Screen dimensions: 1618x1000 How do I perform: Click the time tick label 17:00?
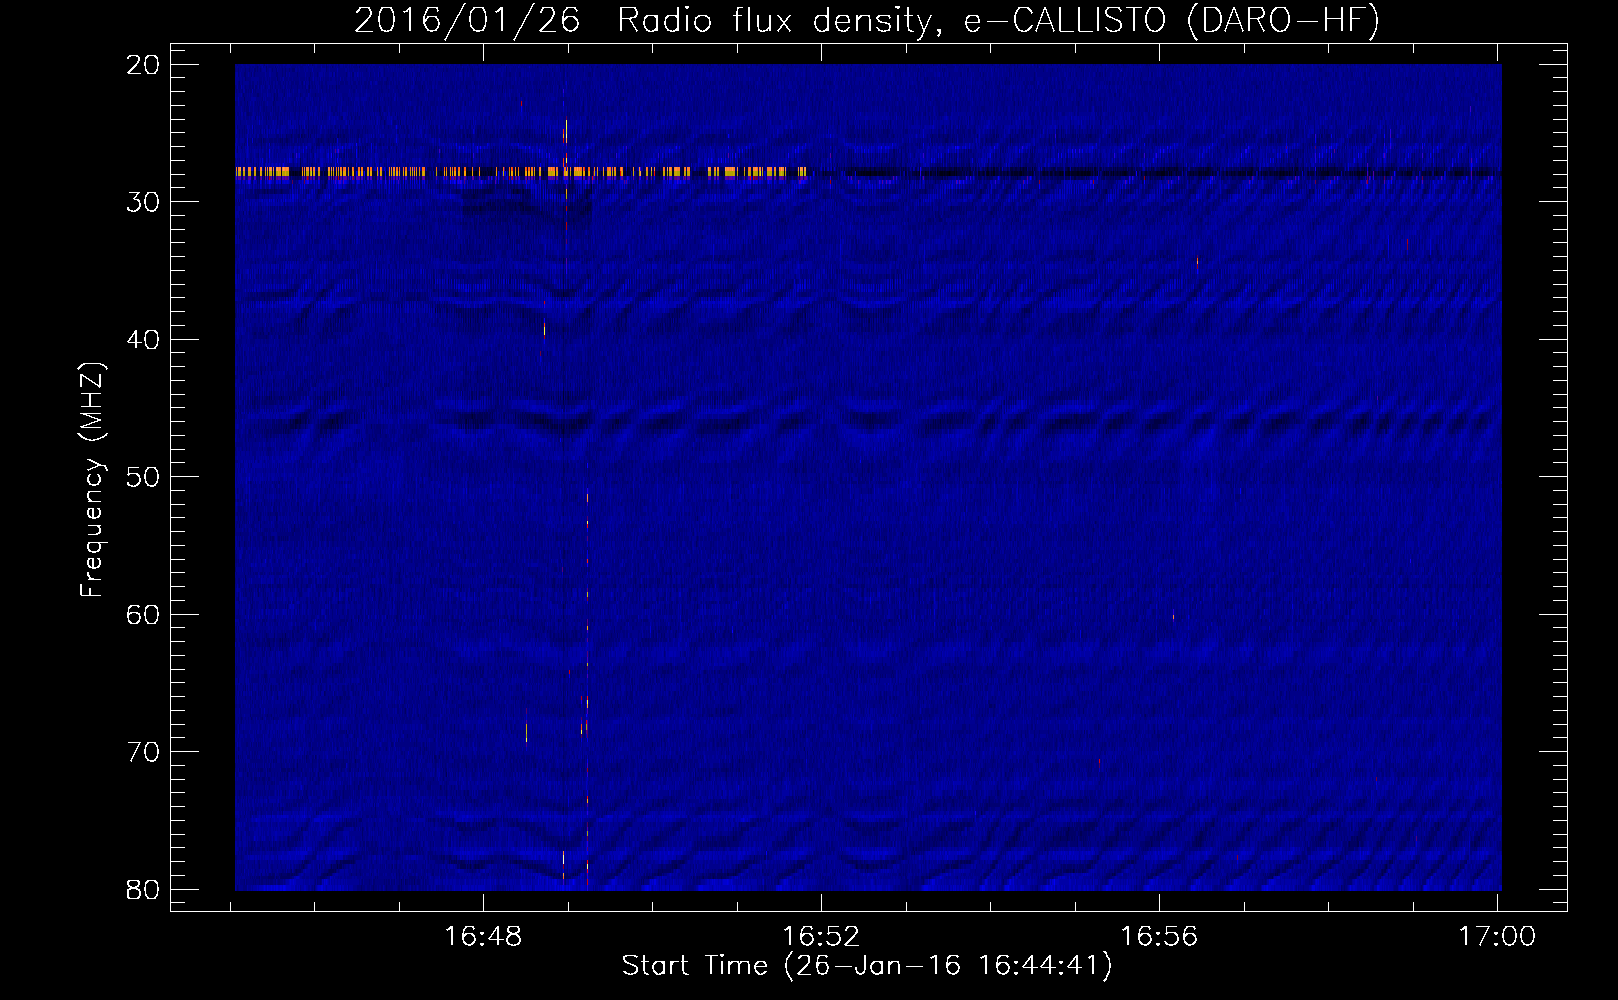coord(1497,937)
